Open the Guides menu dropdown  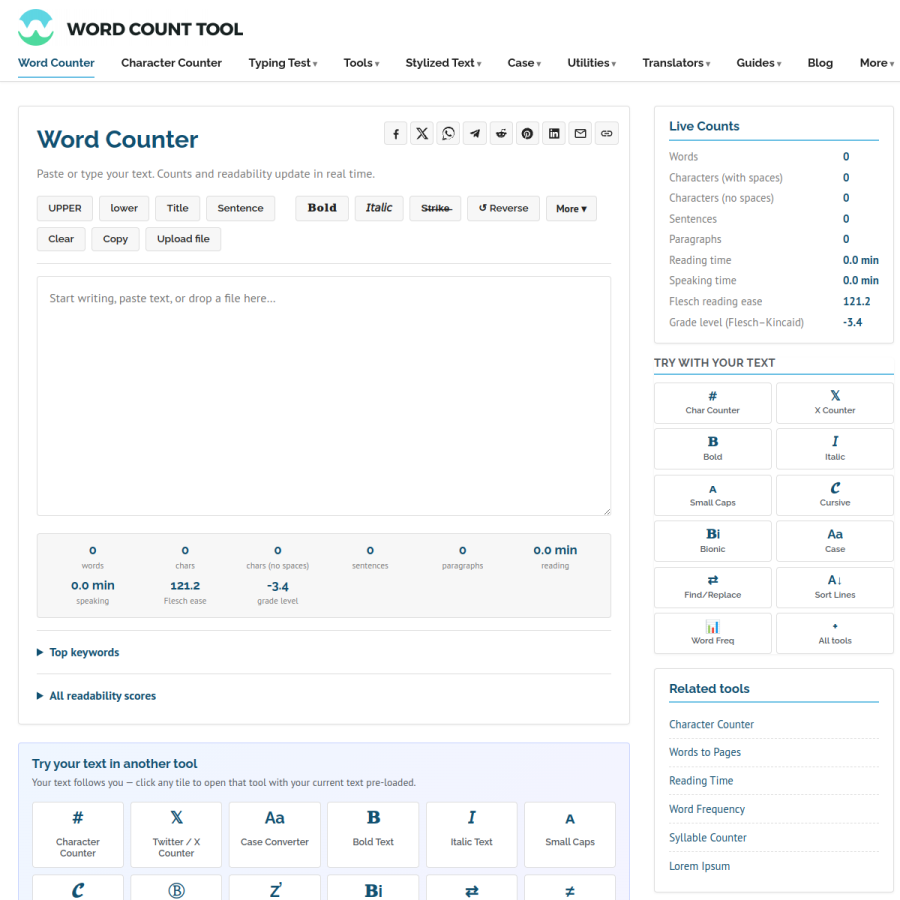pyautogui.click(x=759, y=63)
